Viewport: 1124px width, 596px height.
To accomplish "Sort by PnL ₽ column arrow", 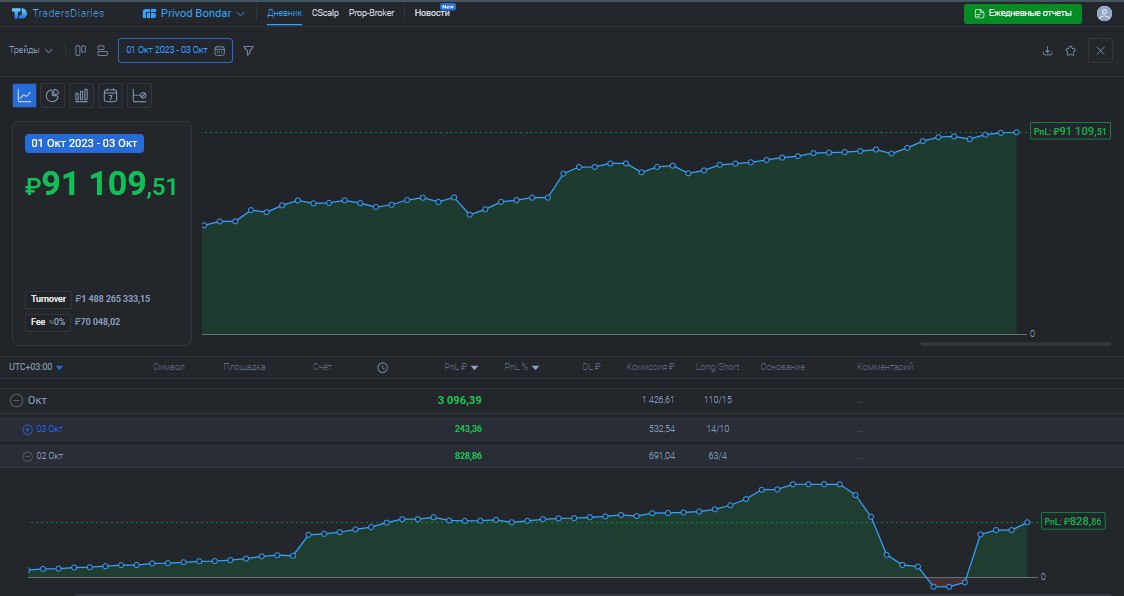I will [475, 368].
